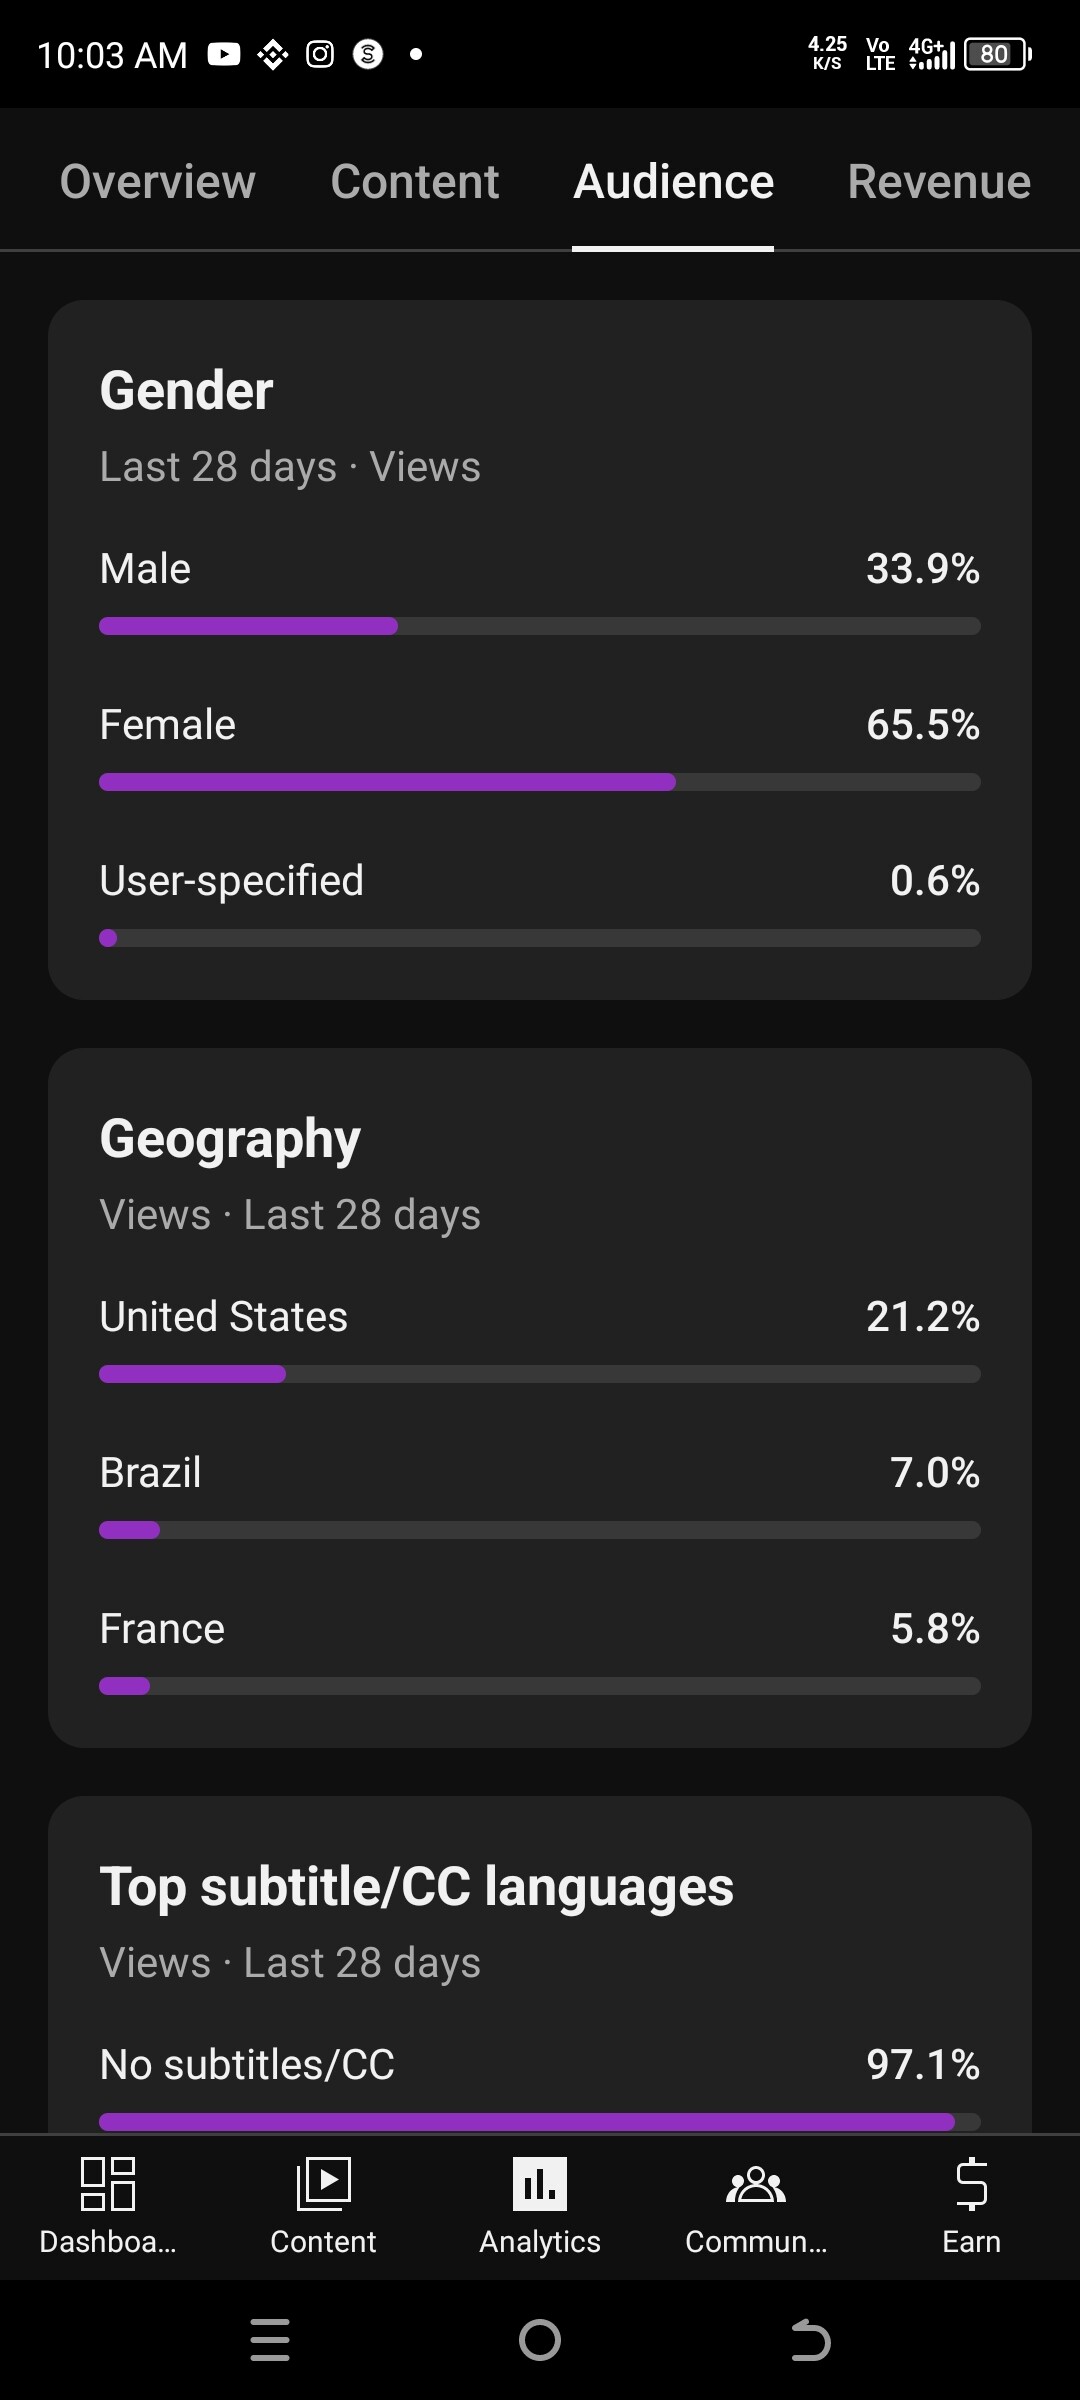Tap the YouTube notification icon in status bar
1080x2400 pixels.
click(224, 54)
